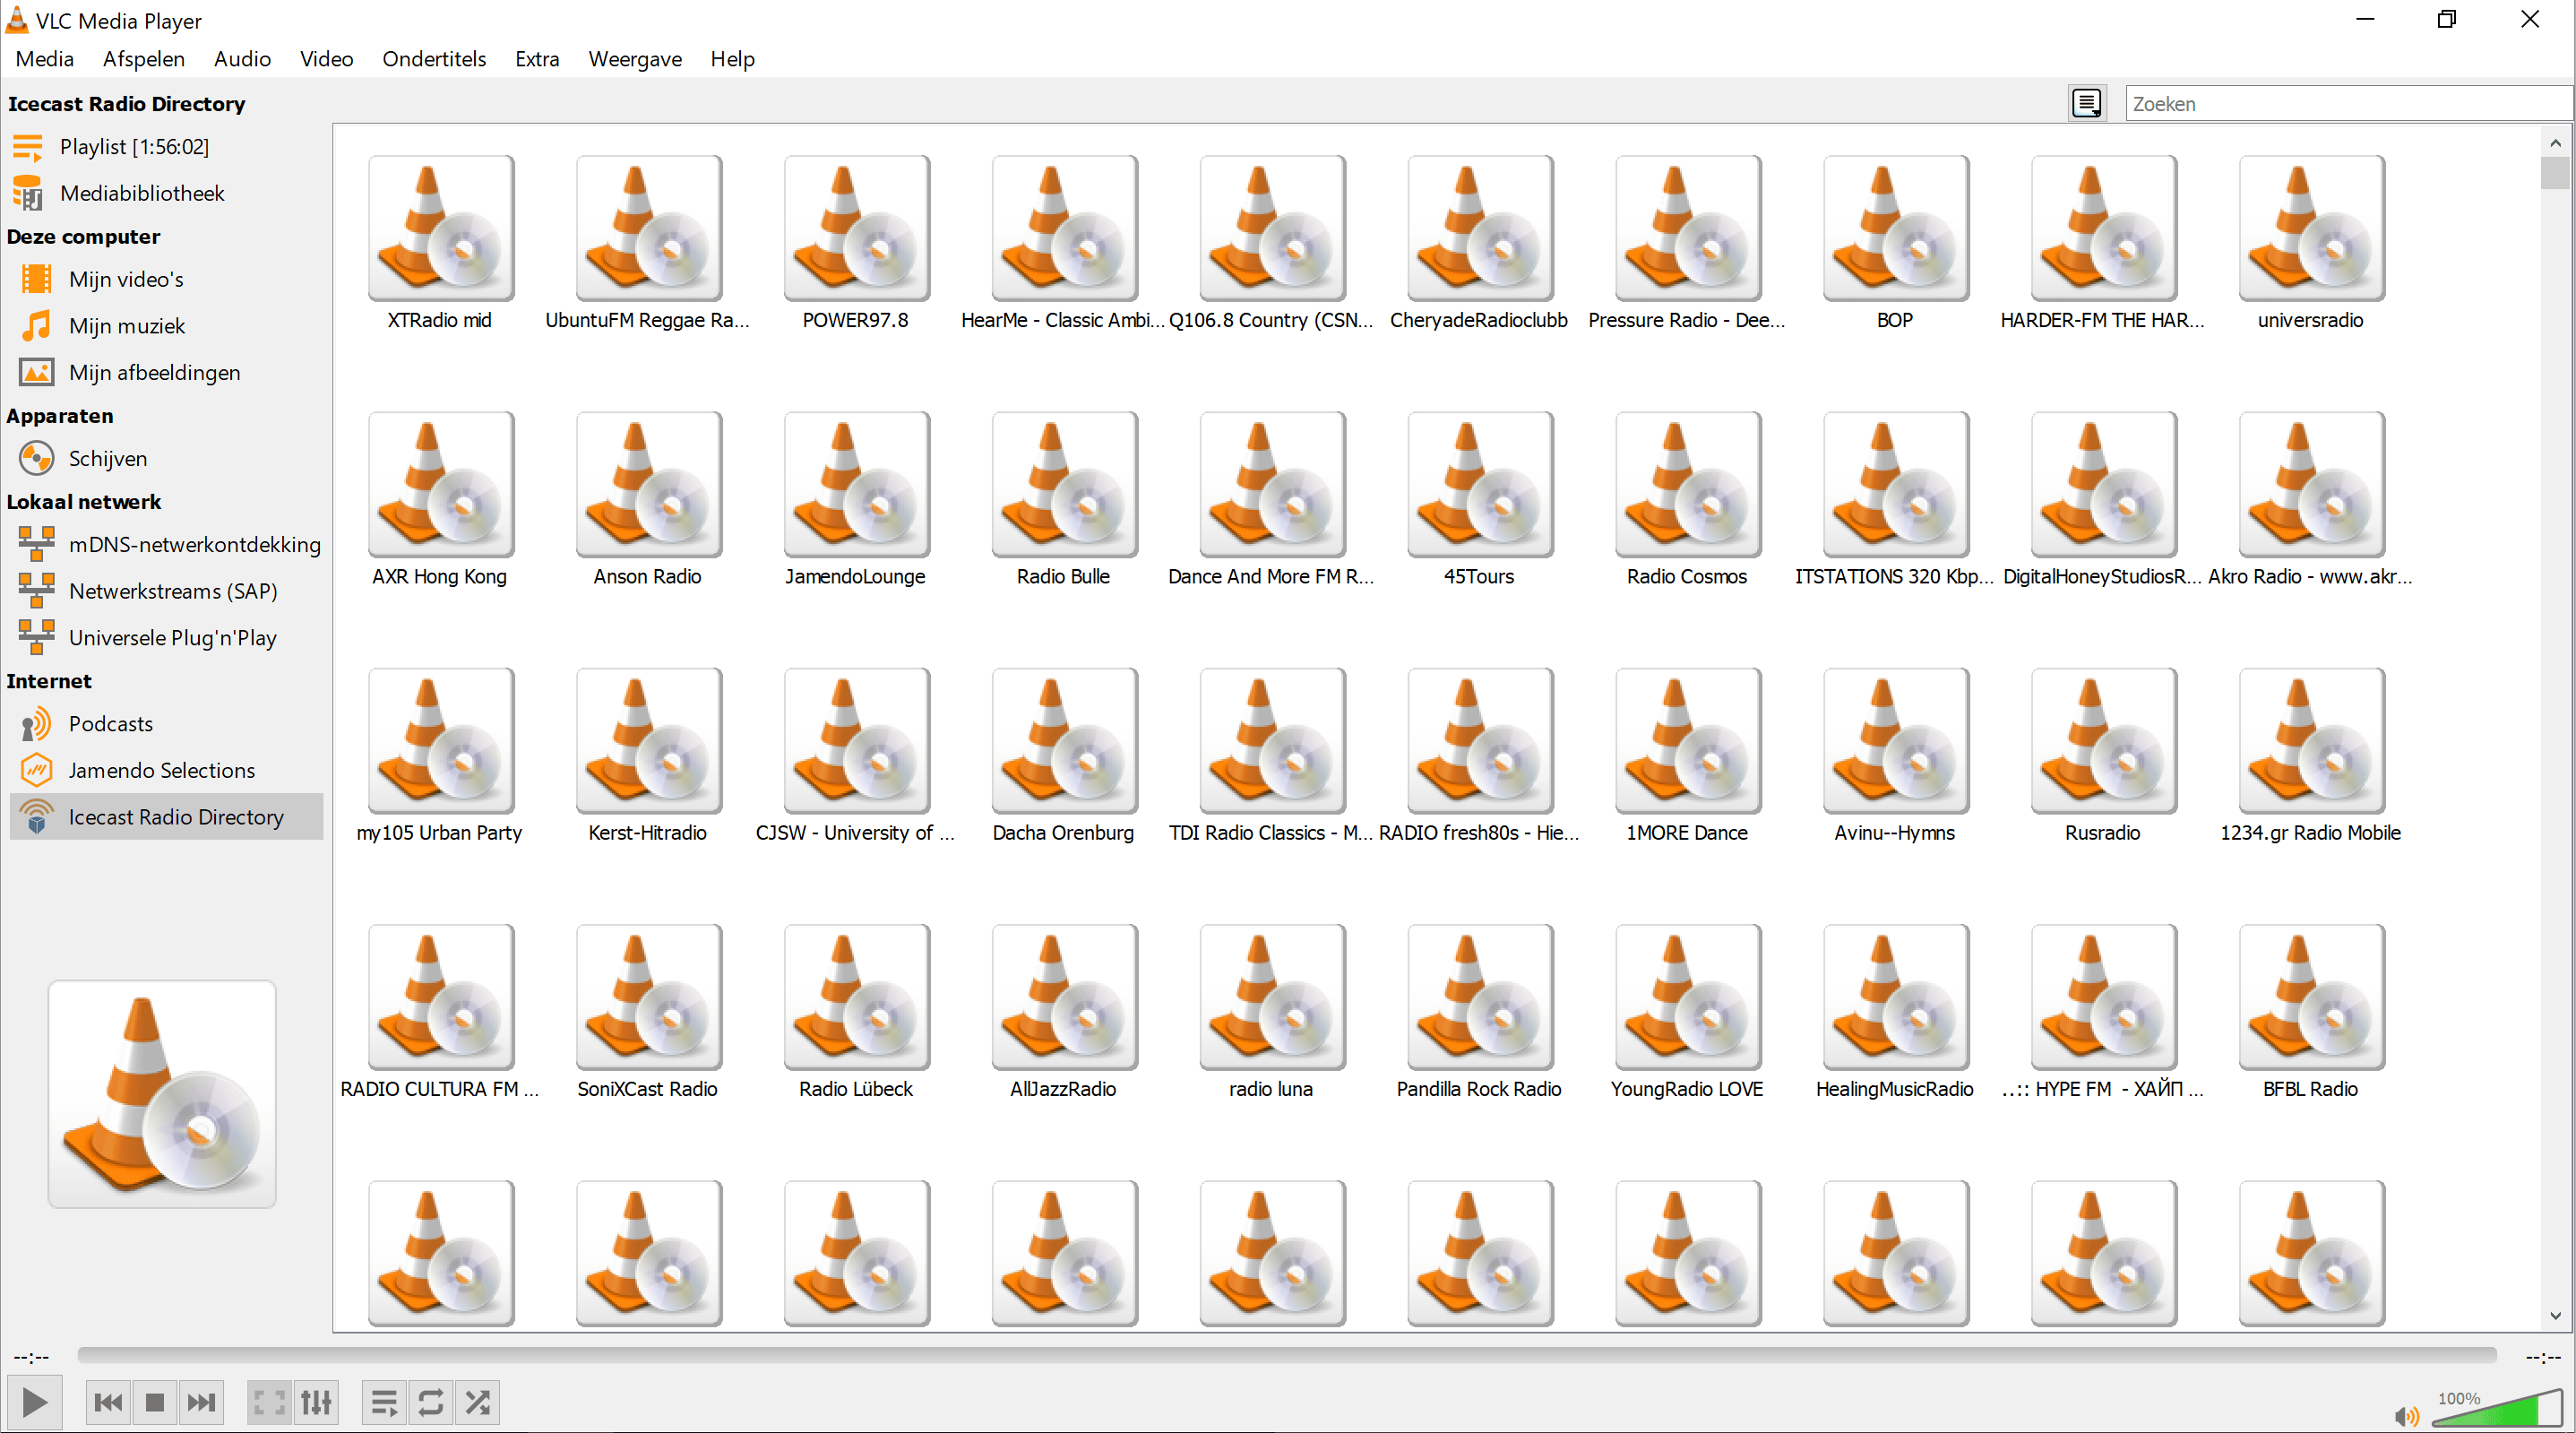Toggle loop repeat mode
This screenshot has width=2576, height=1433.
[x=431, y=1402]
